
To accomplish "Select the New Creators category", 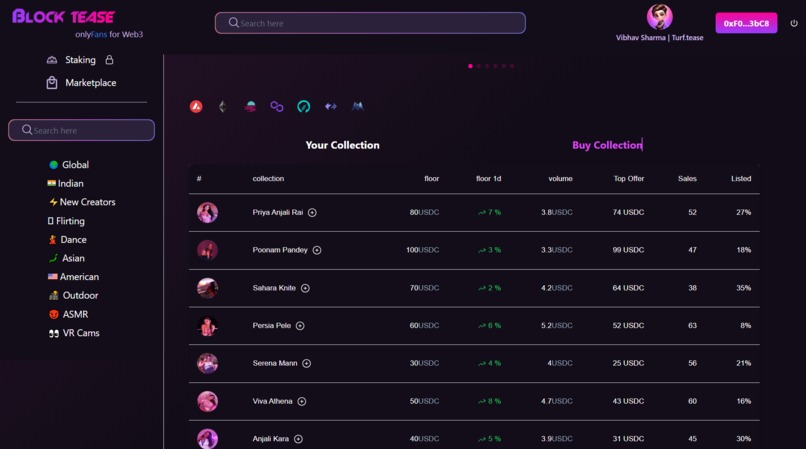I will pos(82,202).
